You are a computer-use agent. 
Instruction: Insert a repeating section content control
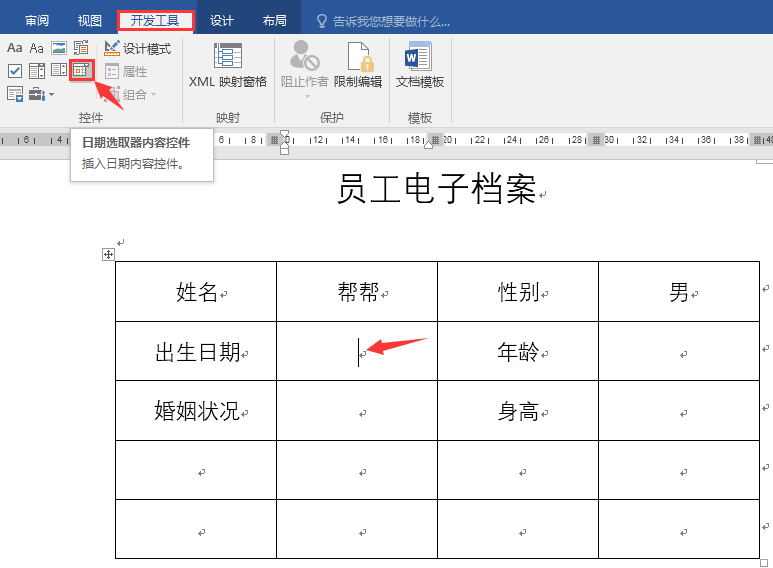click(15, 94)
